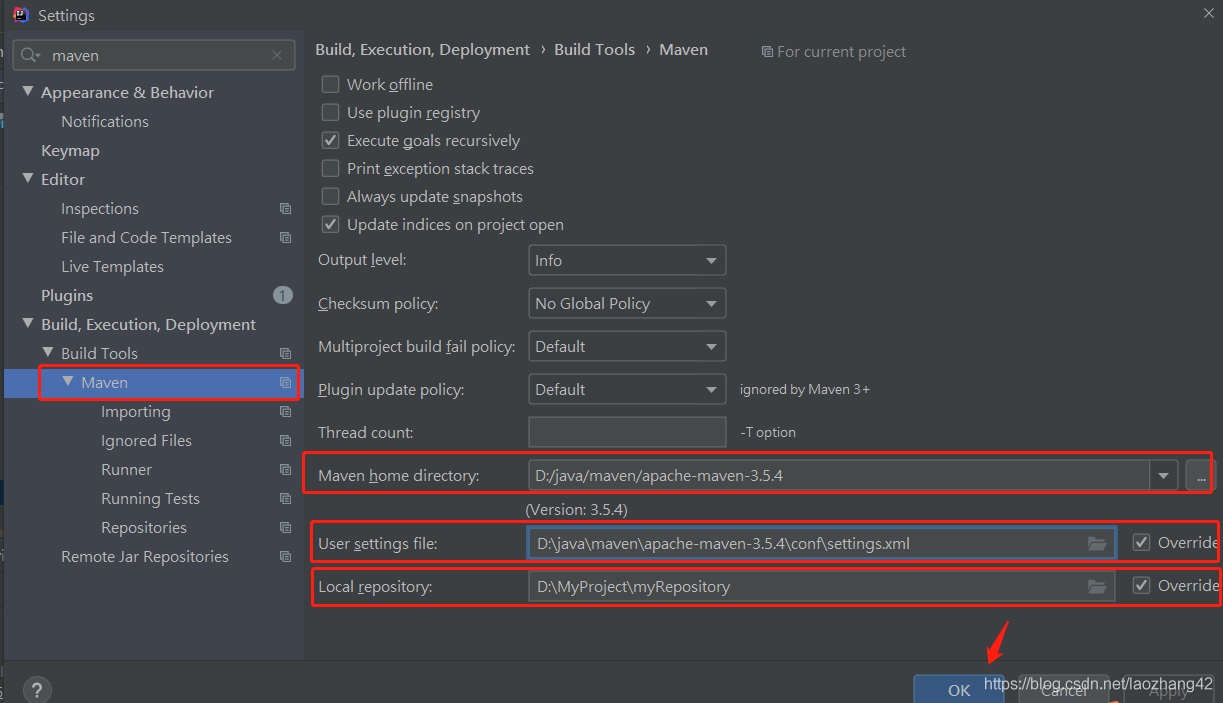
Task: Collapse the Appearance & Behavior tree node
Action: (x=28, y=92)
